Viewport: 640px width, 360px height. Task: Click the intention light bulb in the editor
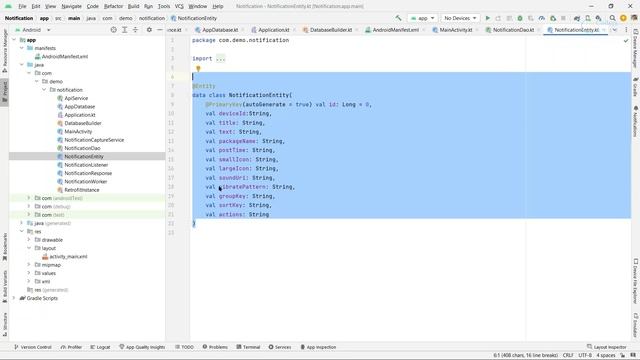(198, 69)
